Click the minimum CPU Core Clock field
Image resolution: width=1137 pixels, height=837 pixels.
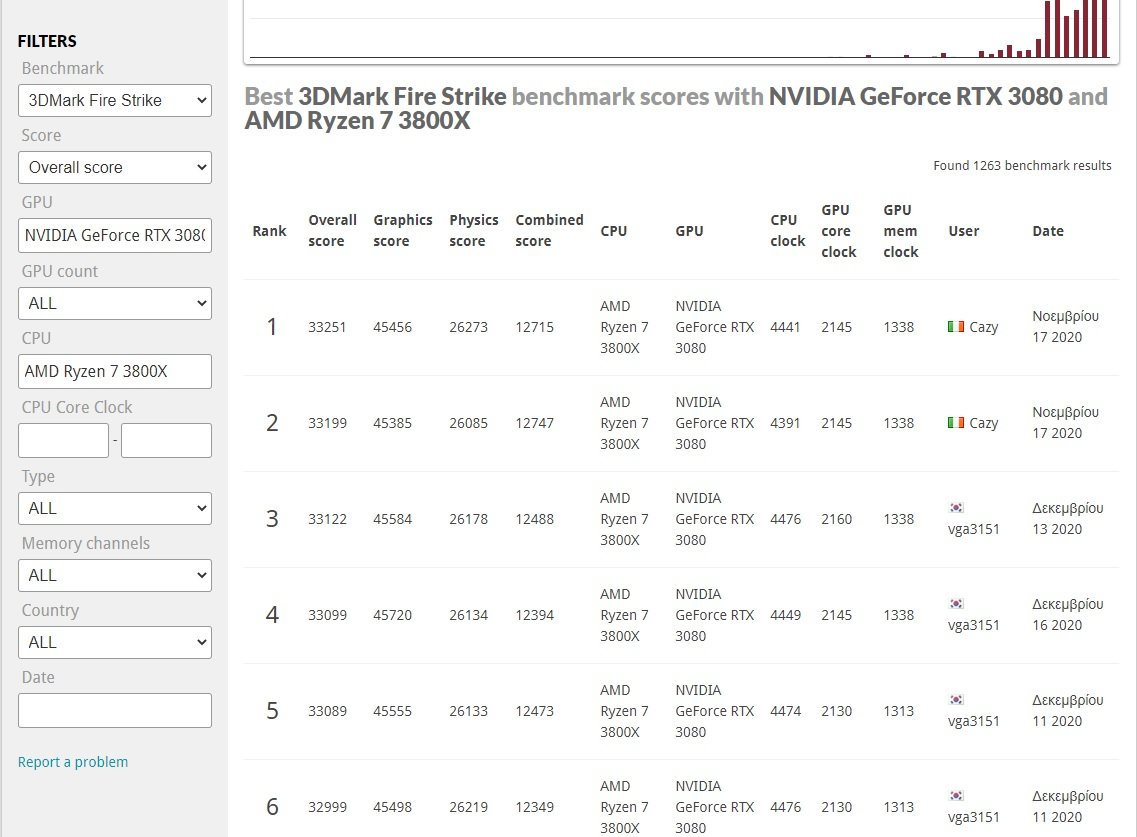(63, 440)
